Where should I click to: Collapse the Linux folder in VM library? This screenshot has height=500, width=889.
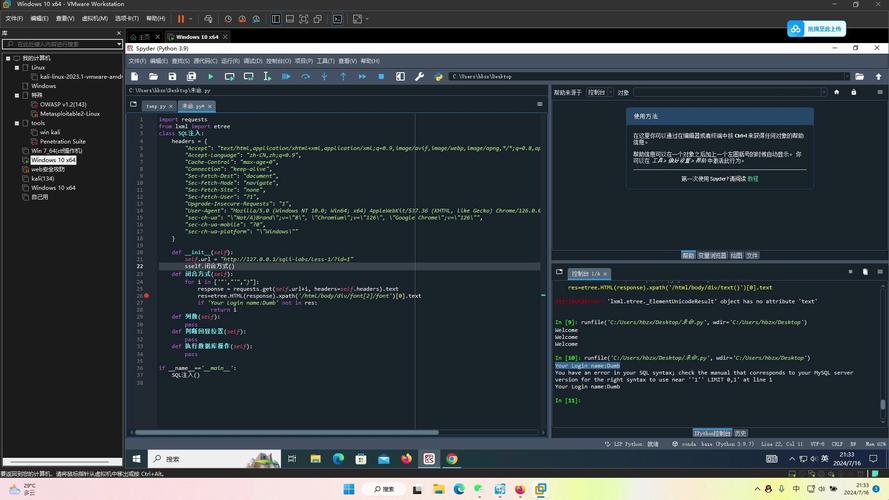pyautogui.click(x=17, y=67)
